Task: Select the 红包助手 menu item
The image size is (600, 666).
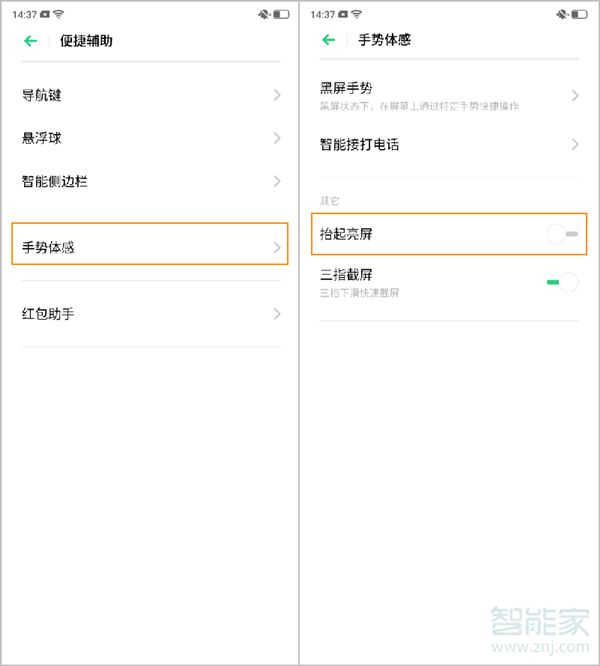Action: point(150,314)
